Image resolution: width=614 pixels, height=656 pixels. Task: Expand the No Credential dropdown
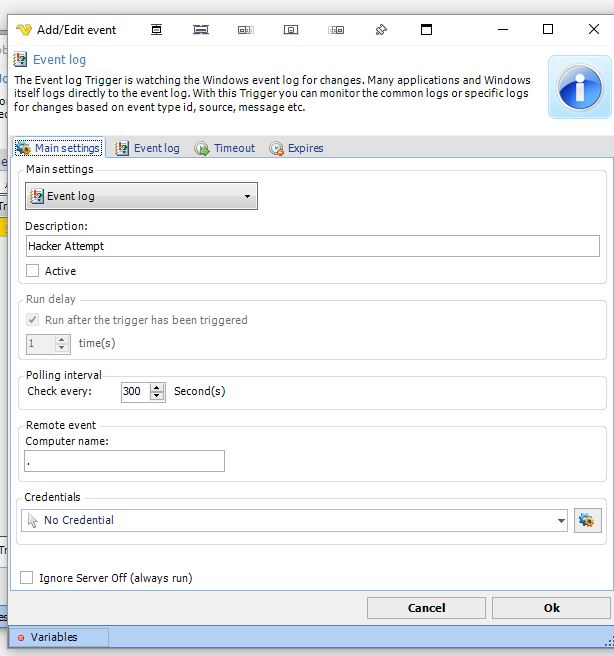pyautogui.click(x=560, y=520)
